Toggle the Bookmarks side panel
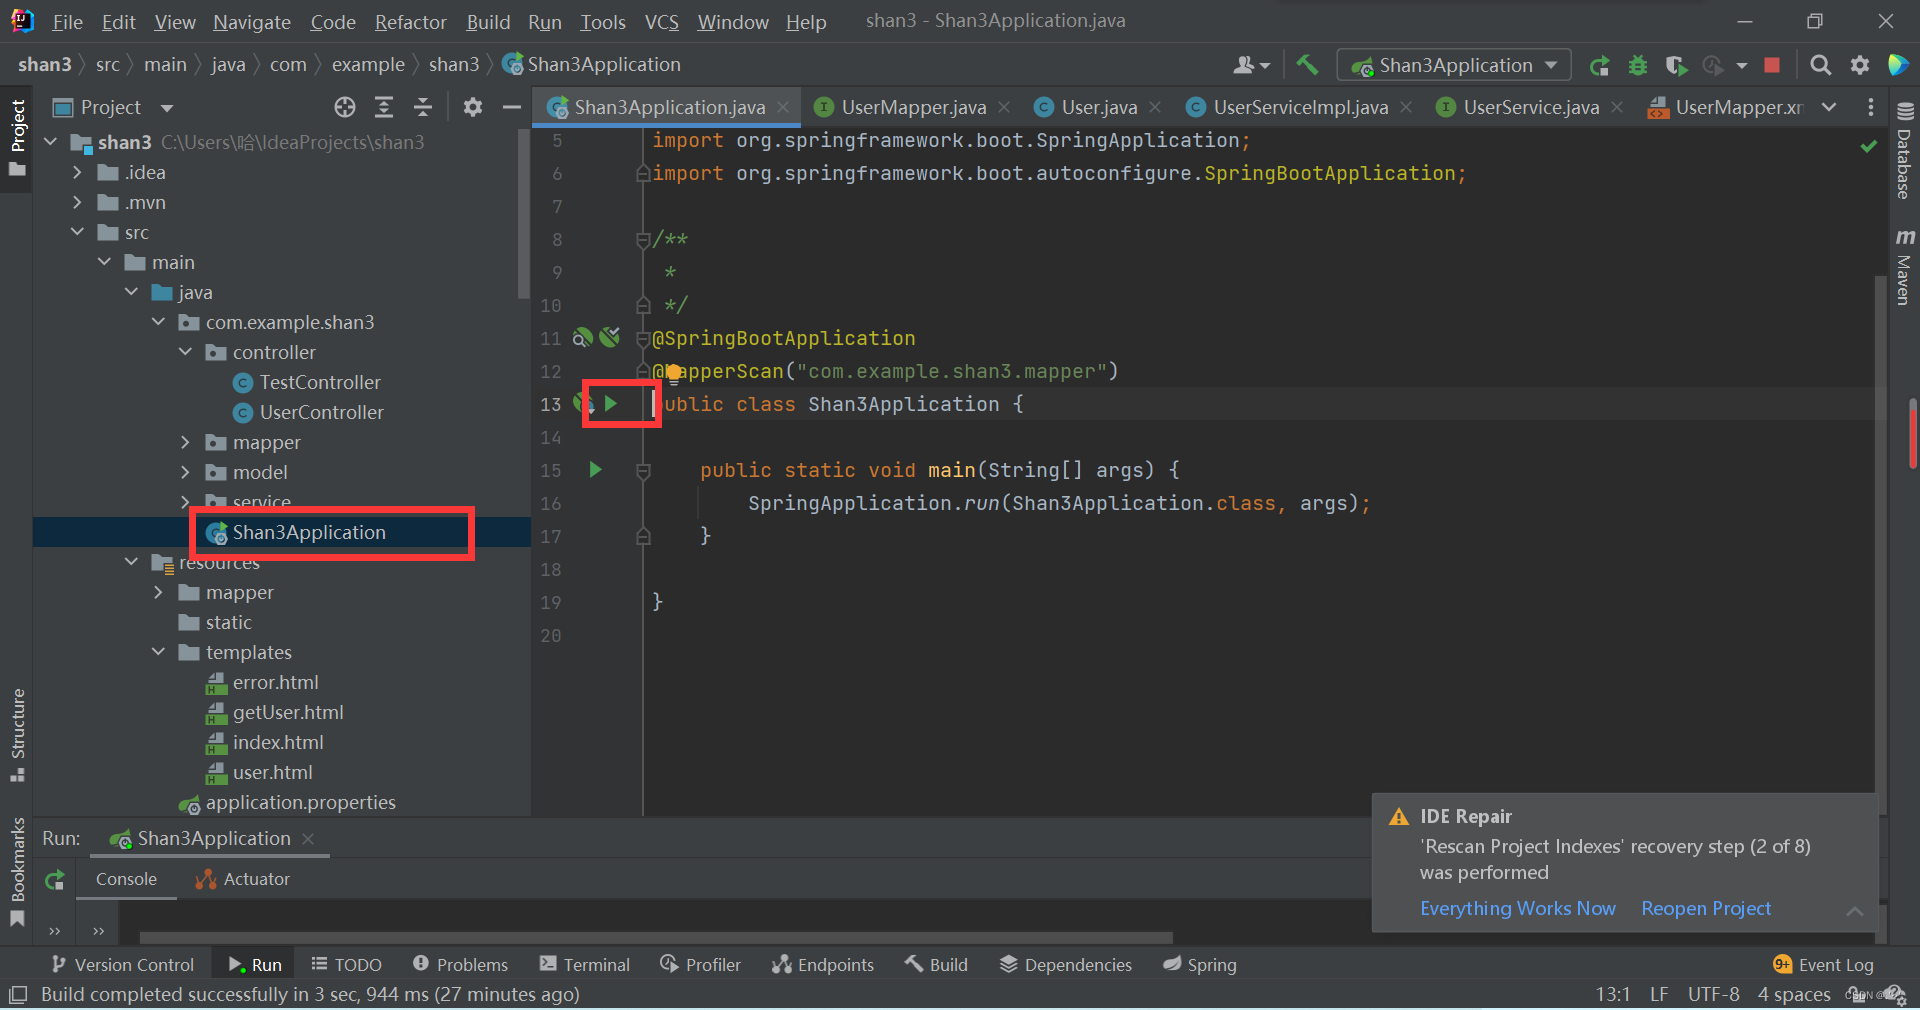 pyautogui.click(x=17, y=872)
